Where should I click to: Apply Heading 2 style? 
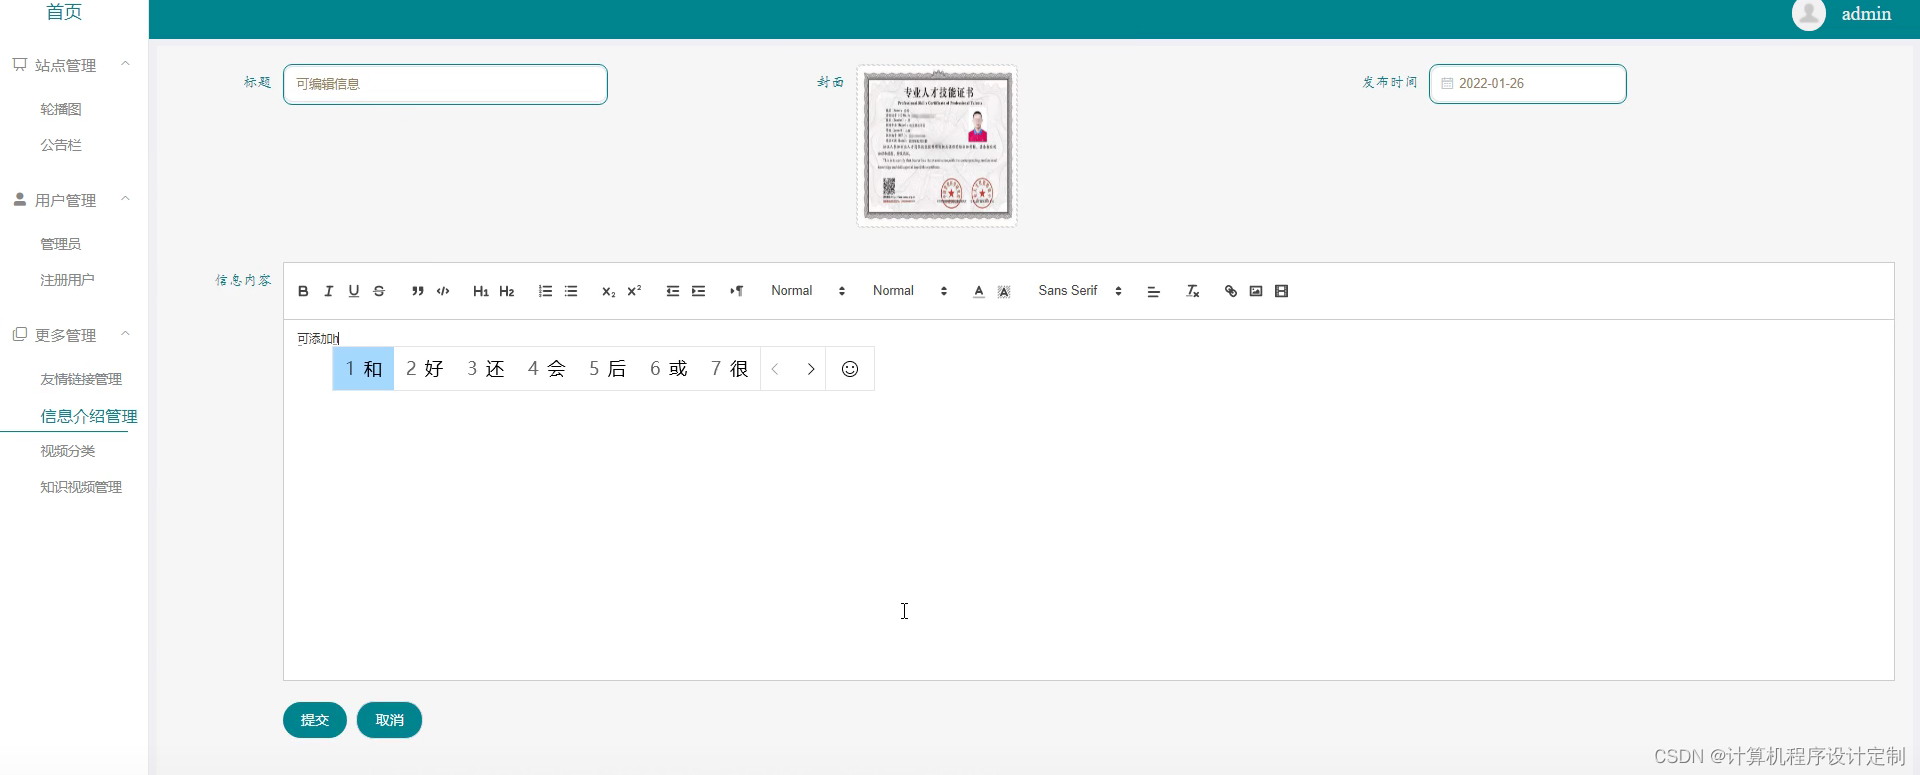(x=507, y=291)
